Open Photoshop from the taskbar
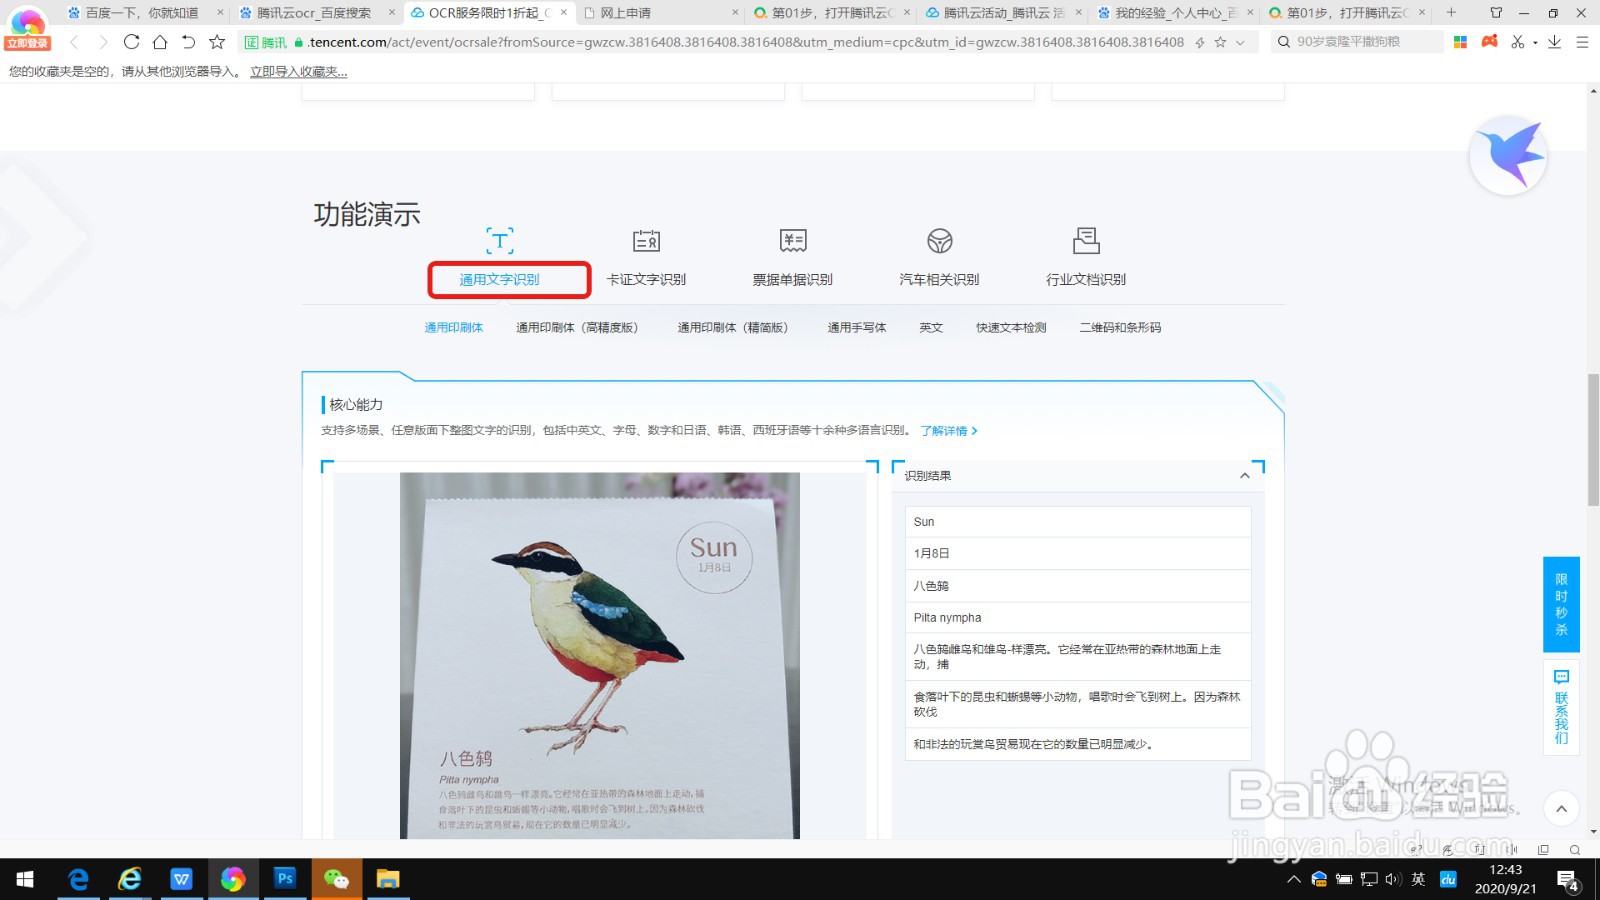The height and width of the screenshot is (900, 1600). point(285,879)
